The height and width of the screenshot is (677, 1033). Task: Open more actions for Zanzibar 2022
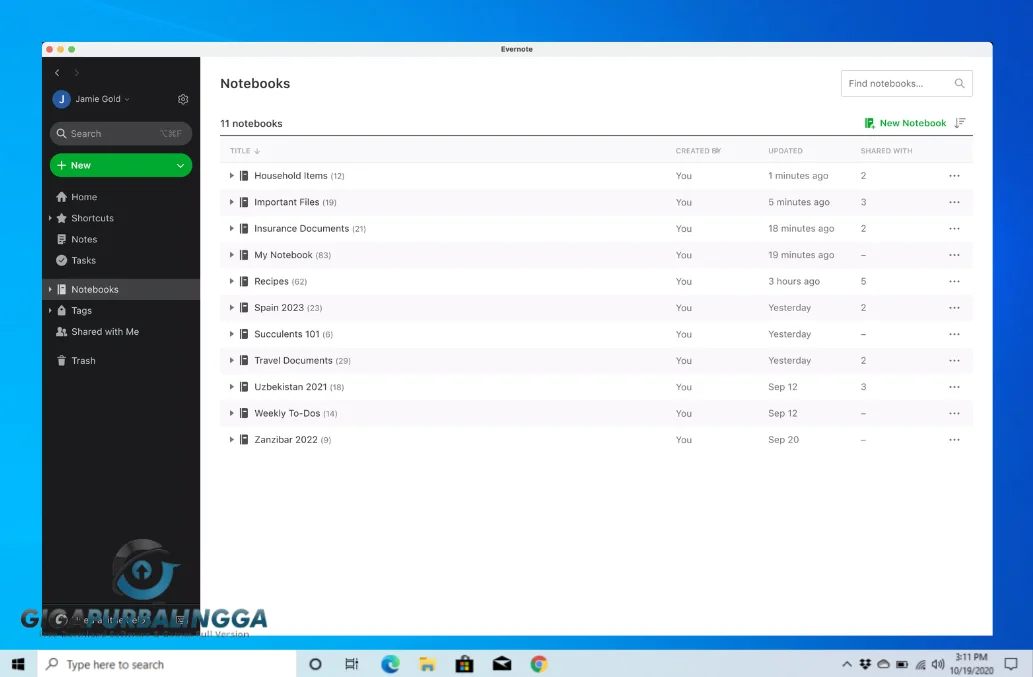tap(954, 439)
